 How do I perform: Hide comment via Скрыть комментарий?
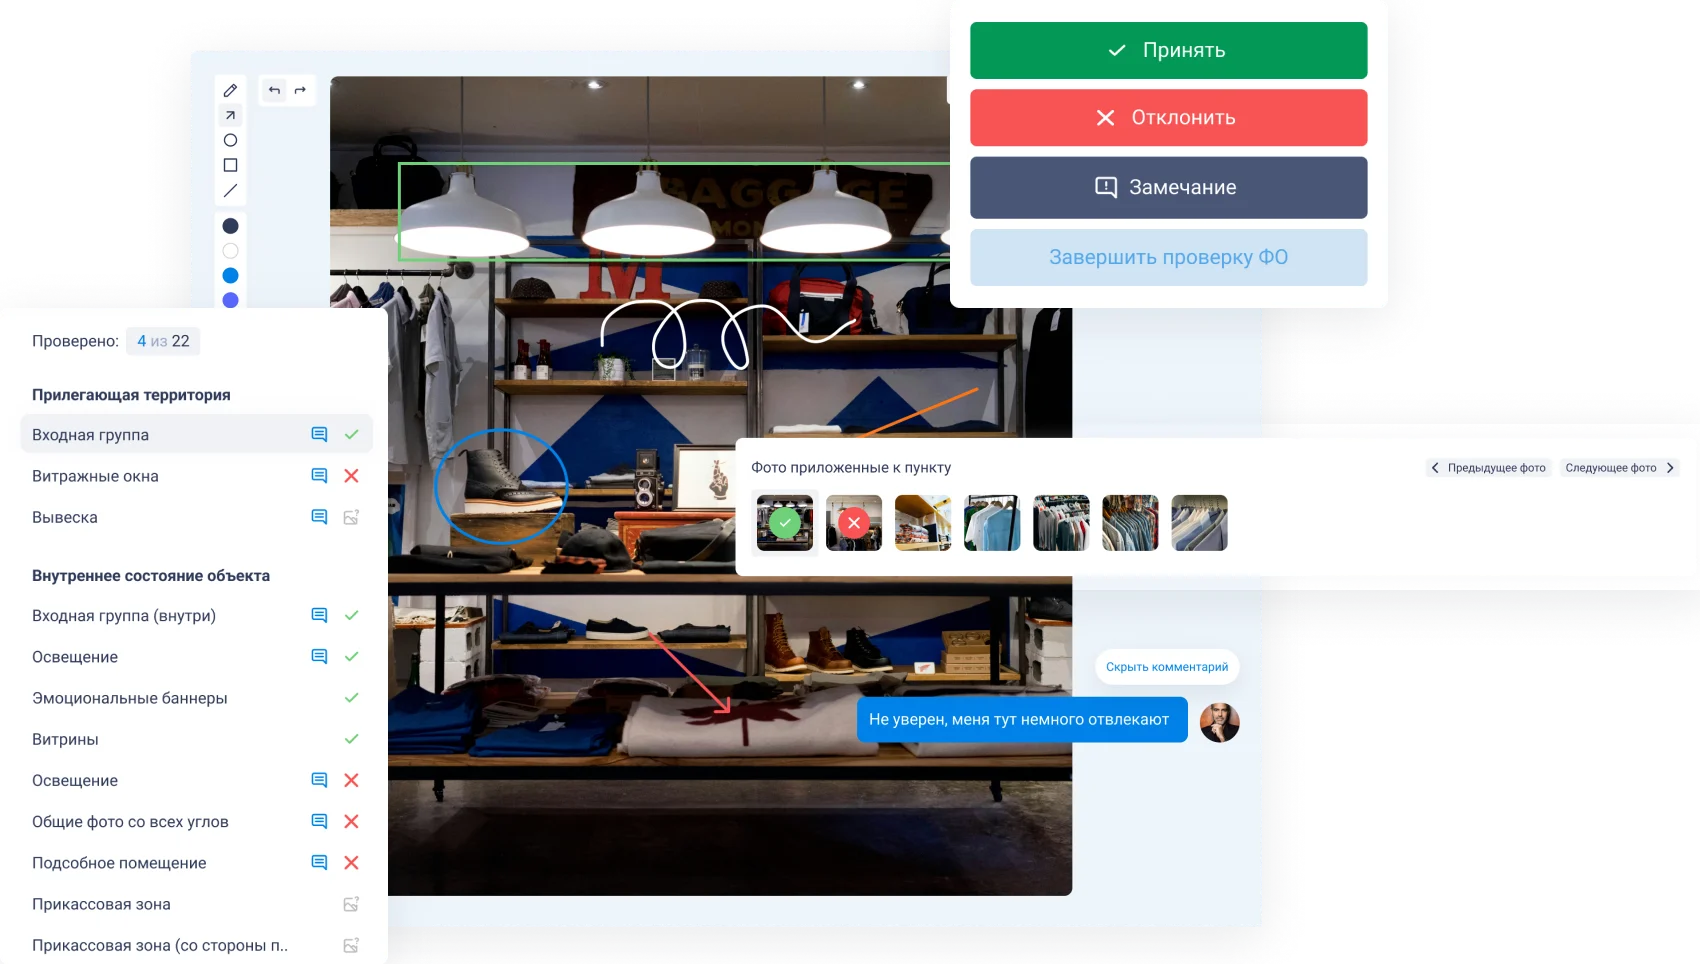1166,667
